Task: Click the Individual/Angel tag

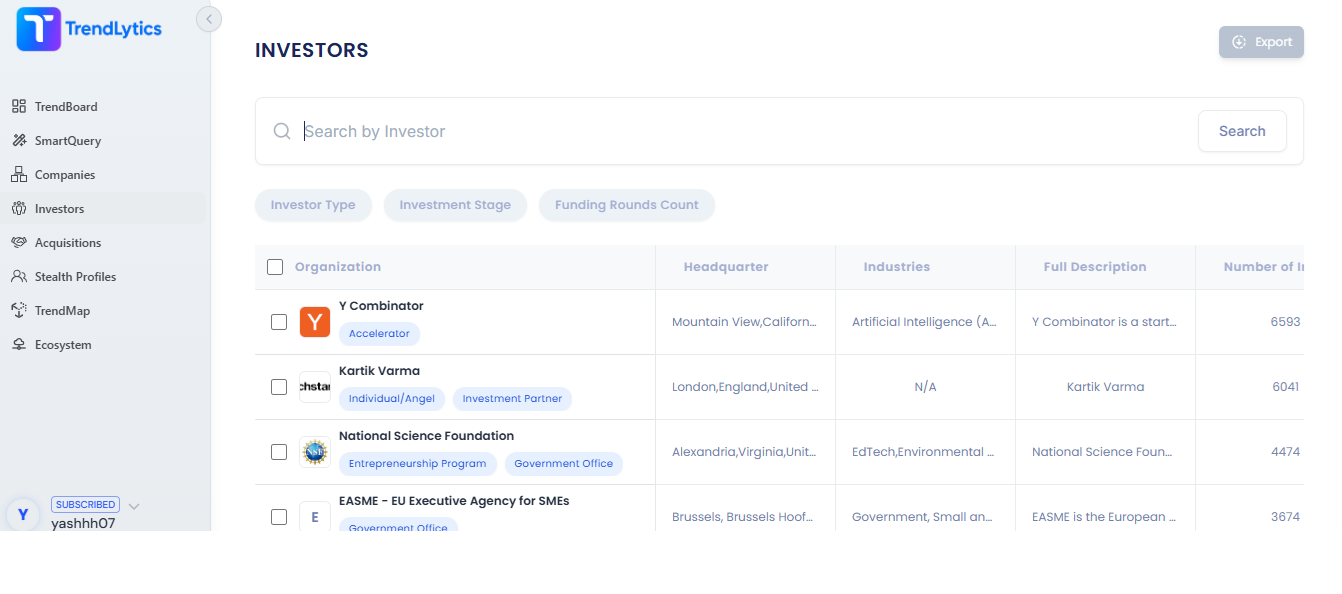Action: pyautogui.click(x=392, y=399)
